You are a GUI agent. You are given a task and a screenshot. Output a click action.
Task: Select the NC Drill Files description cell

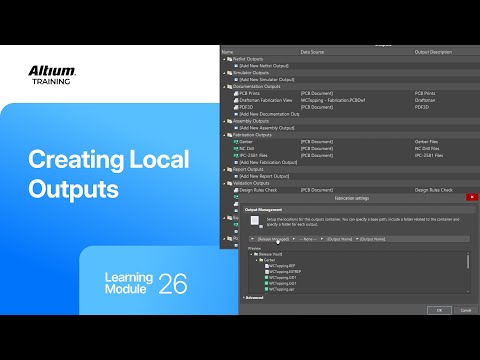click(x=427, y=149)
